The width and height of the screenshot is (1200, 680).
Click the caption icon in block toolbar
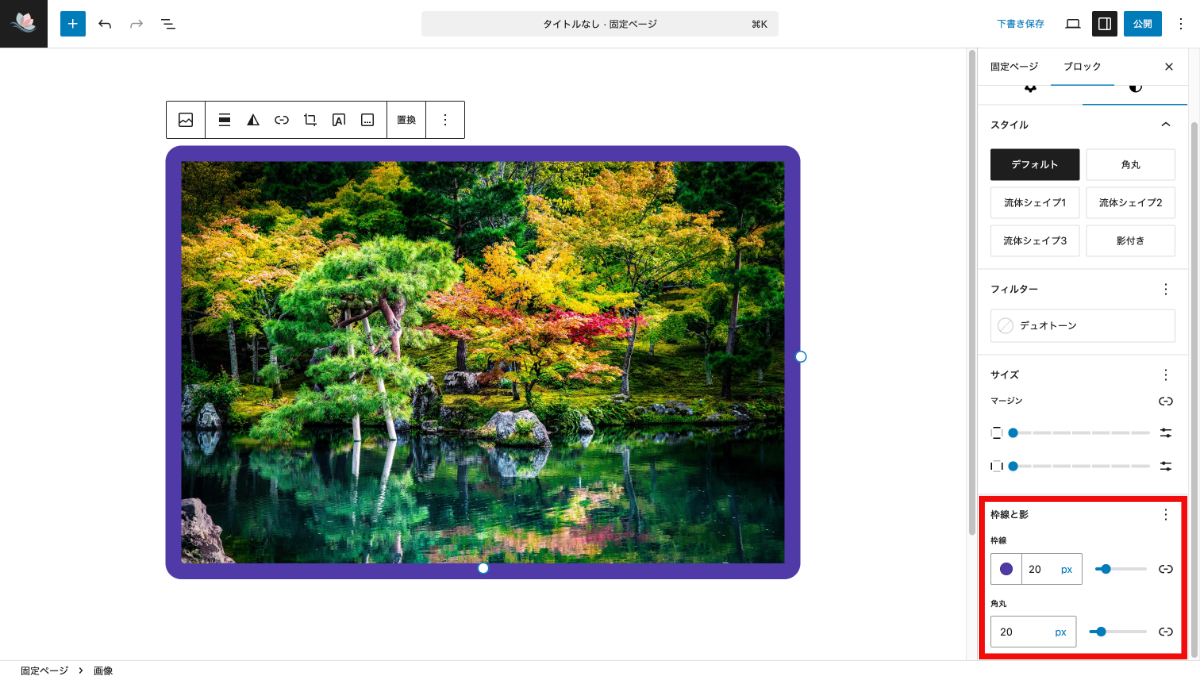(367, 120)
